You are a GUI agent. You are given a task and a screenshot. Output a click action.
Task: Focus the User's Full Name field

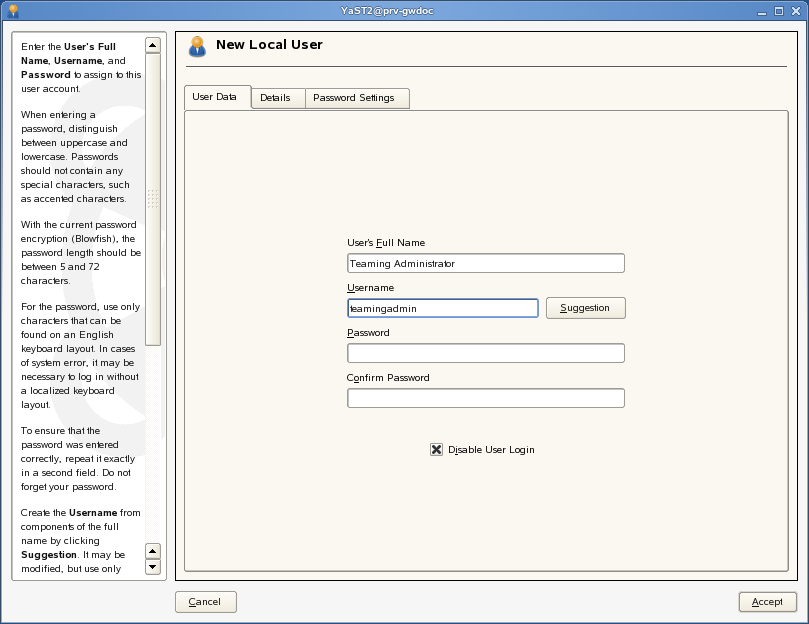click(x=486, y=263)
